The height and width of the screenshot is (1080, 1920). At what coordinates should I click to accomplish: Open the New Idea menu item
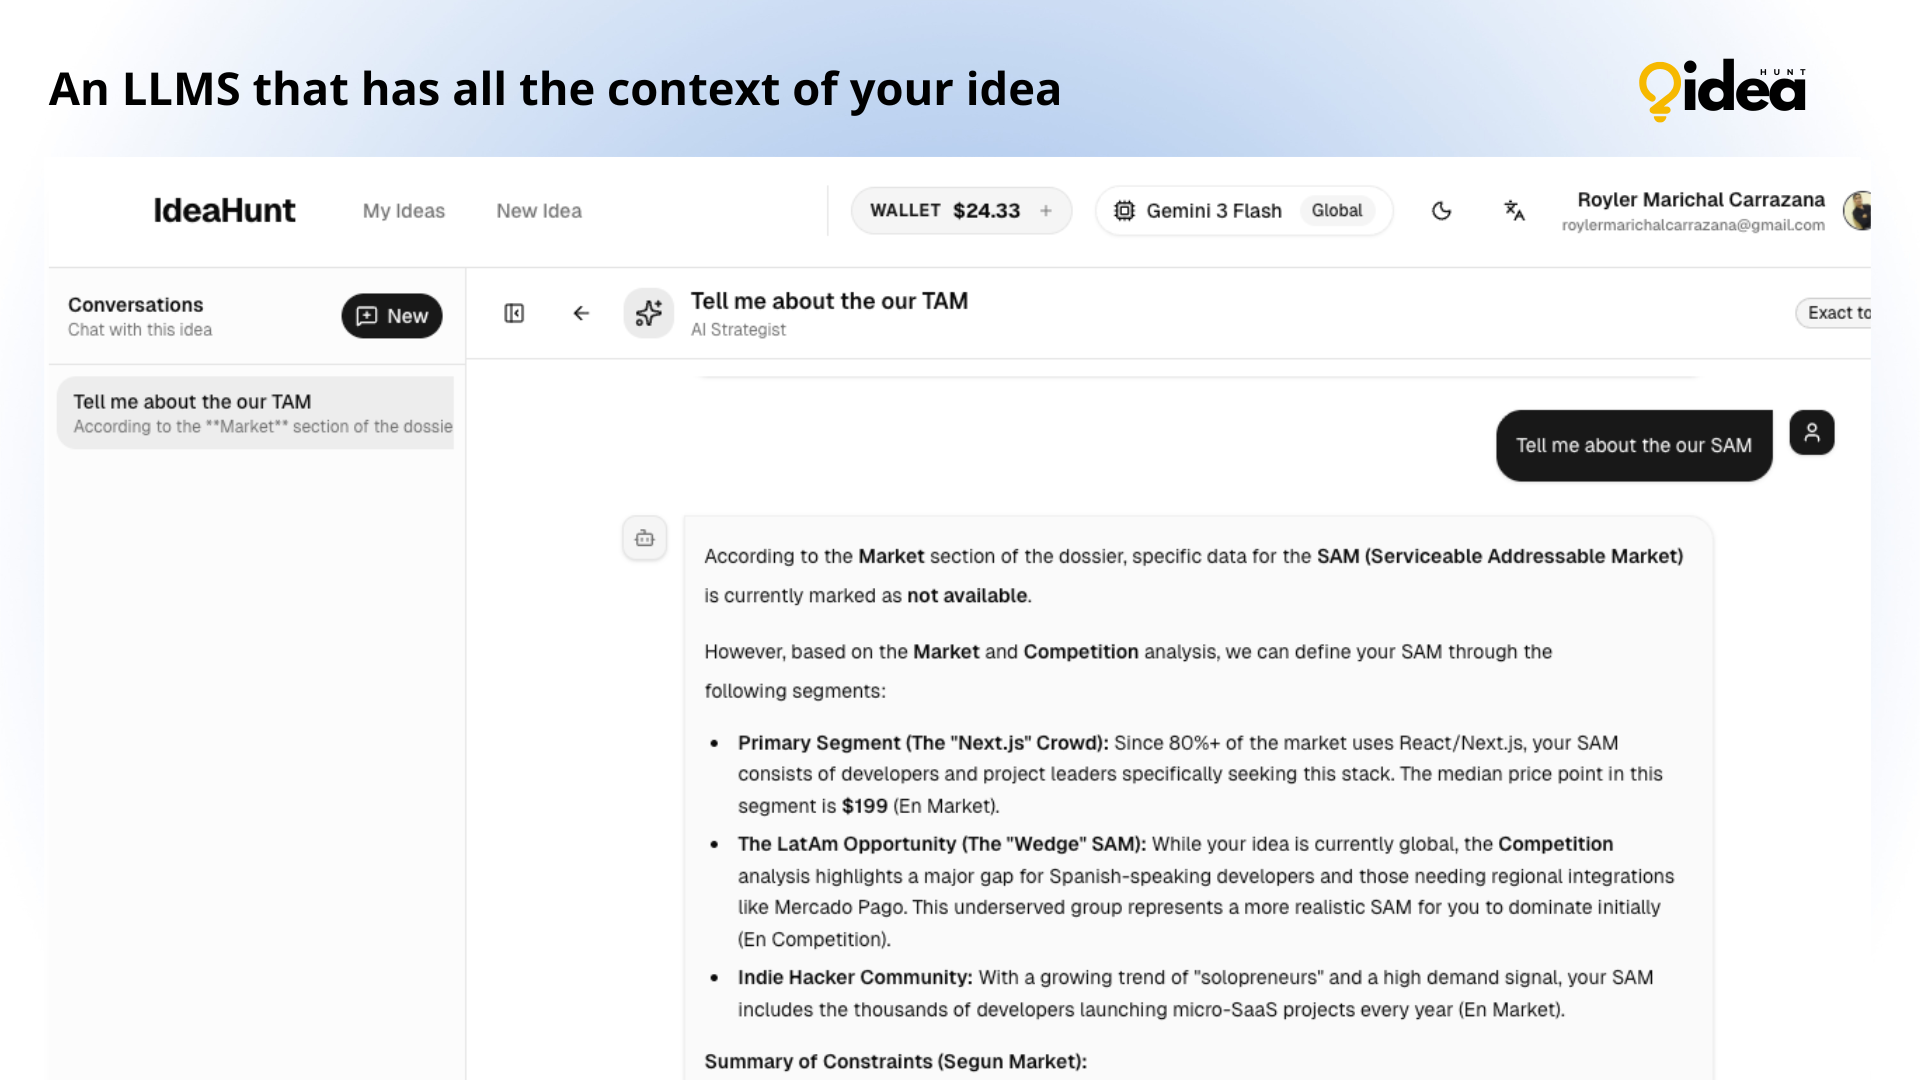(538, 211)
